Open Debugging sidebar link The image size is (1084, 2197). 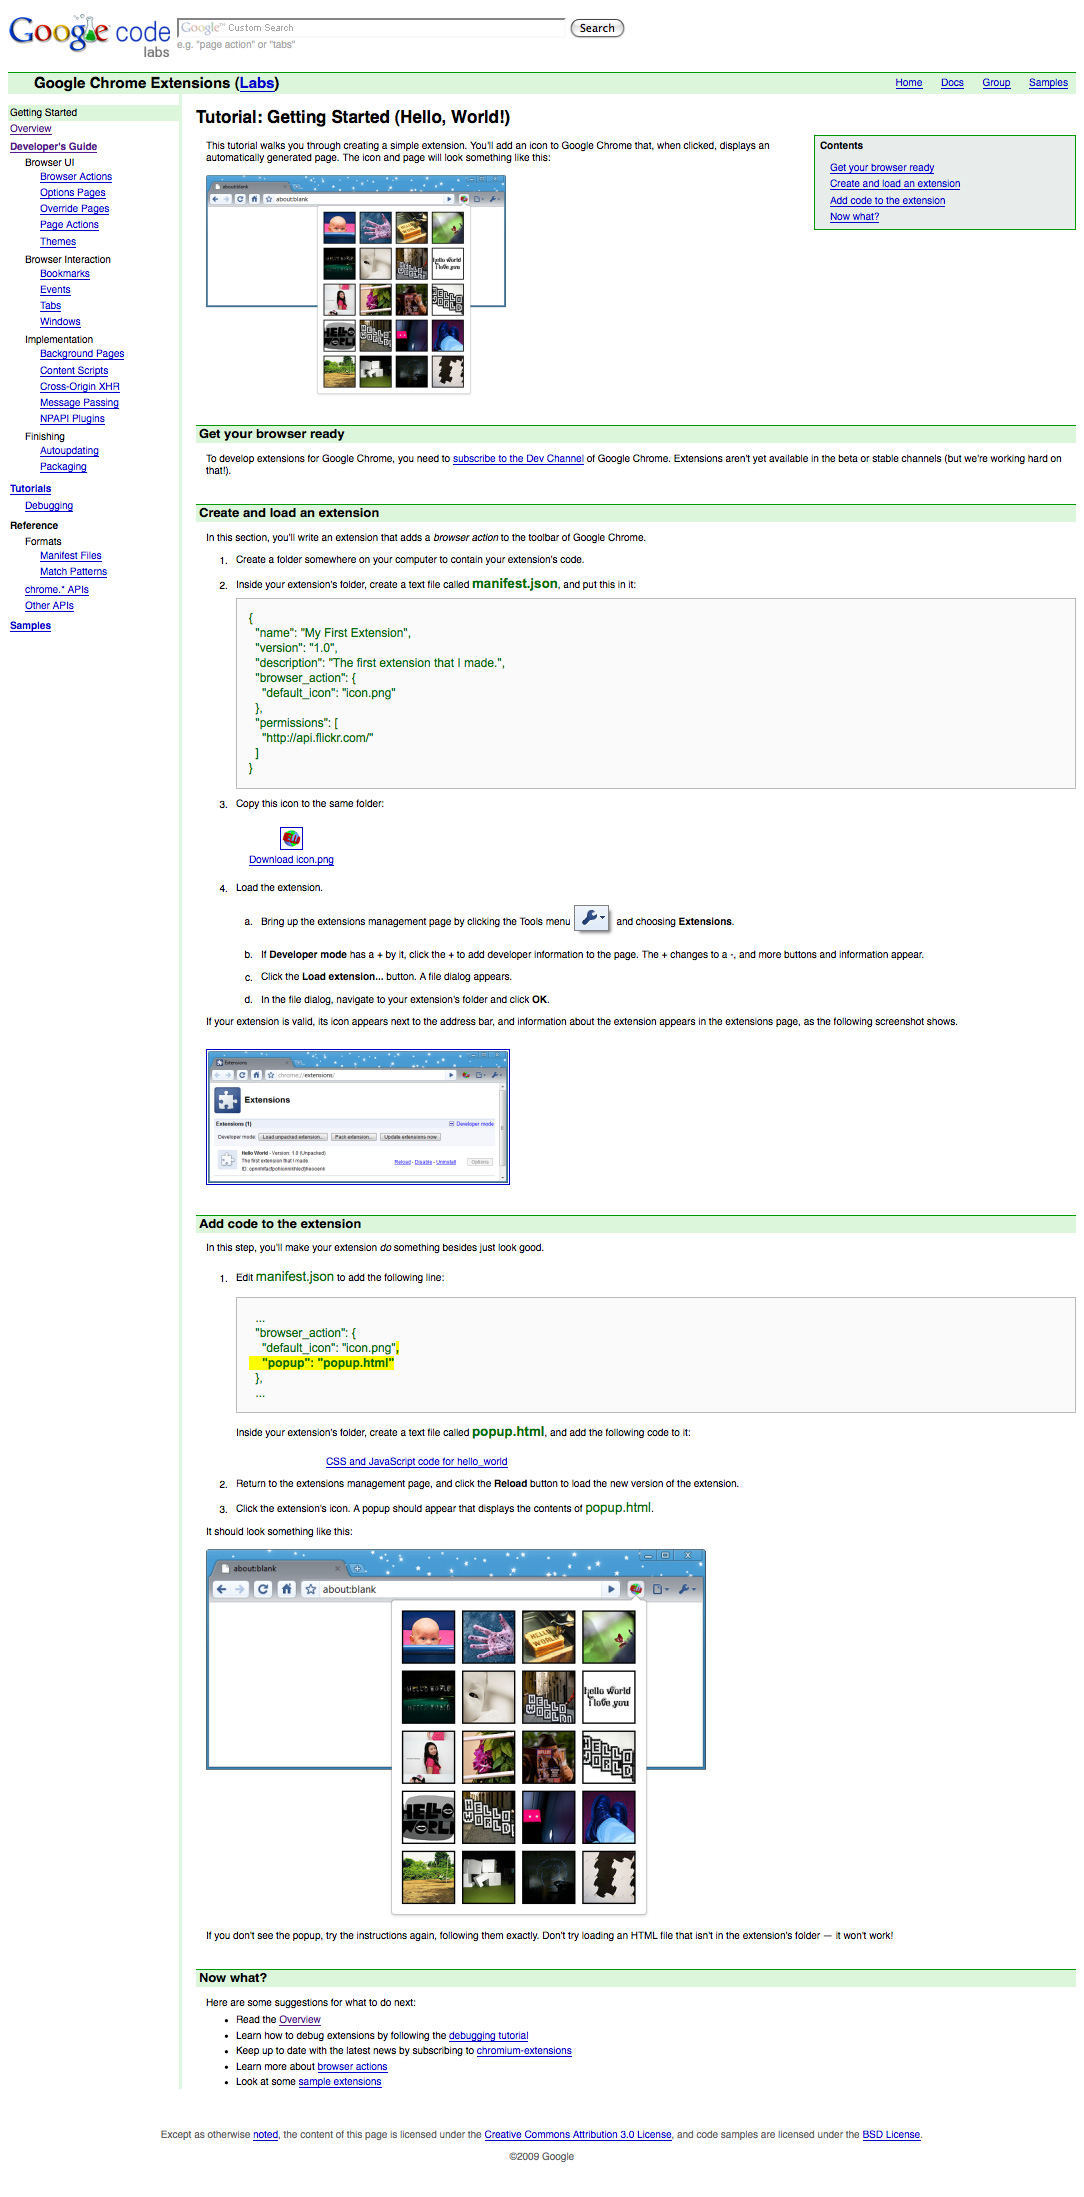[x=49, y=506]
